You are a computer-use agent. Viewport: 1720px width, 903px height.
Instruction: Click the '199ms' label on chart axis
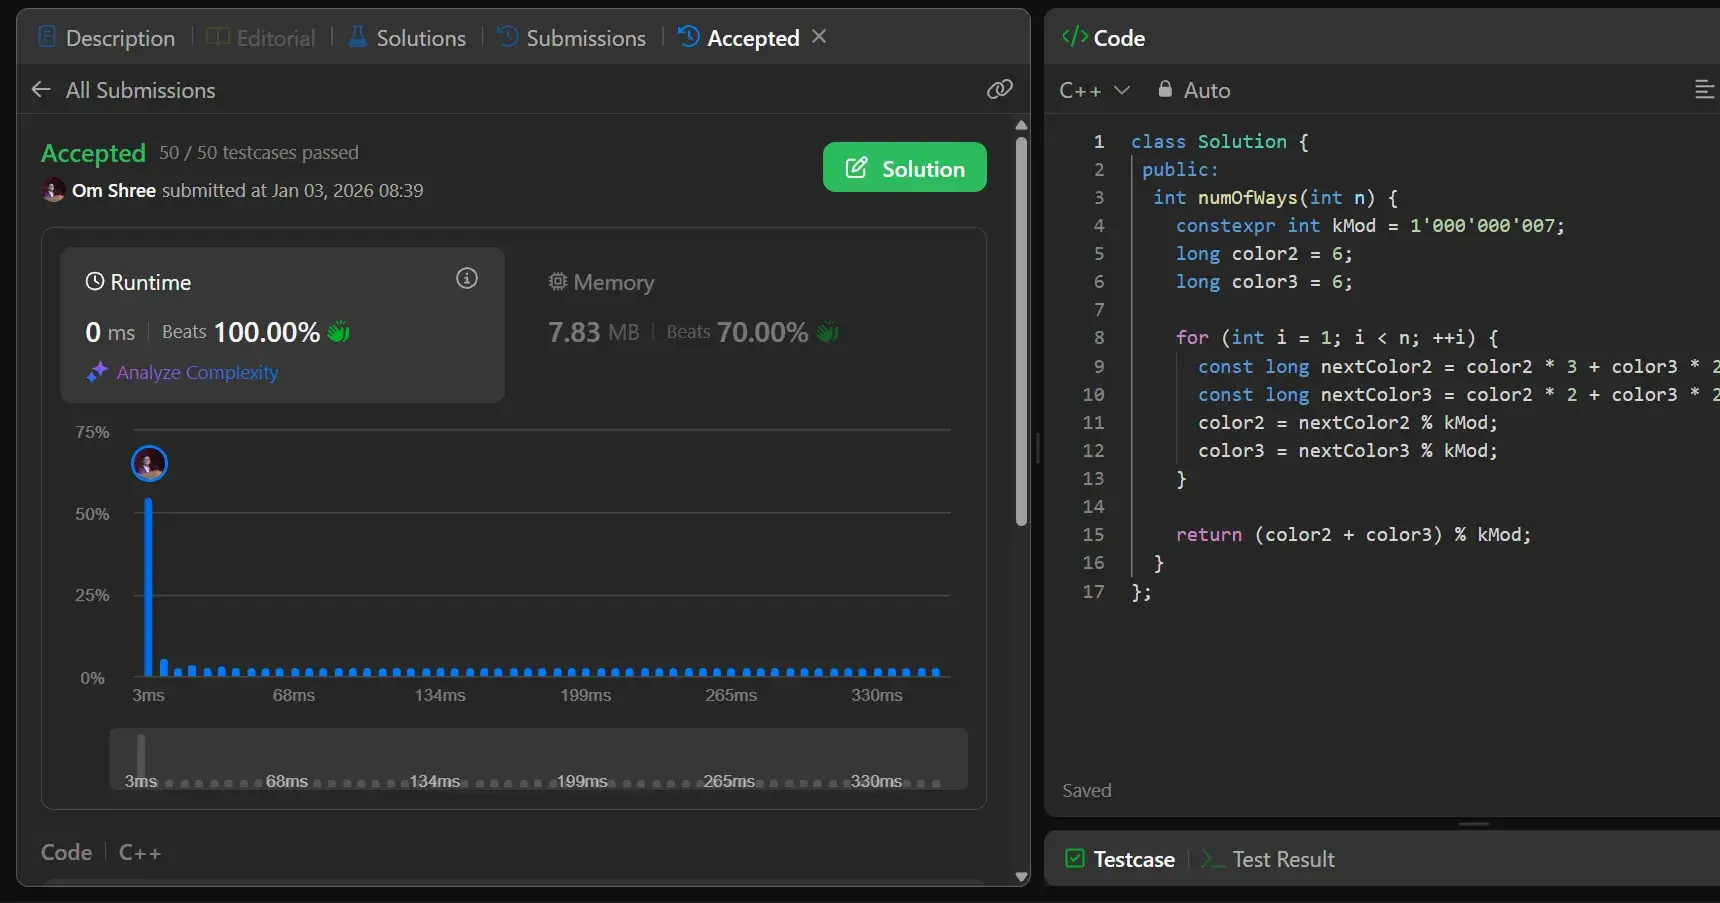pyautogui.click(x=586, y=695)
